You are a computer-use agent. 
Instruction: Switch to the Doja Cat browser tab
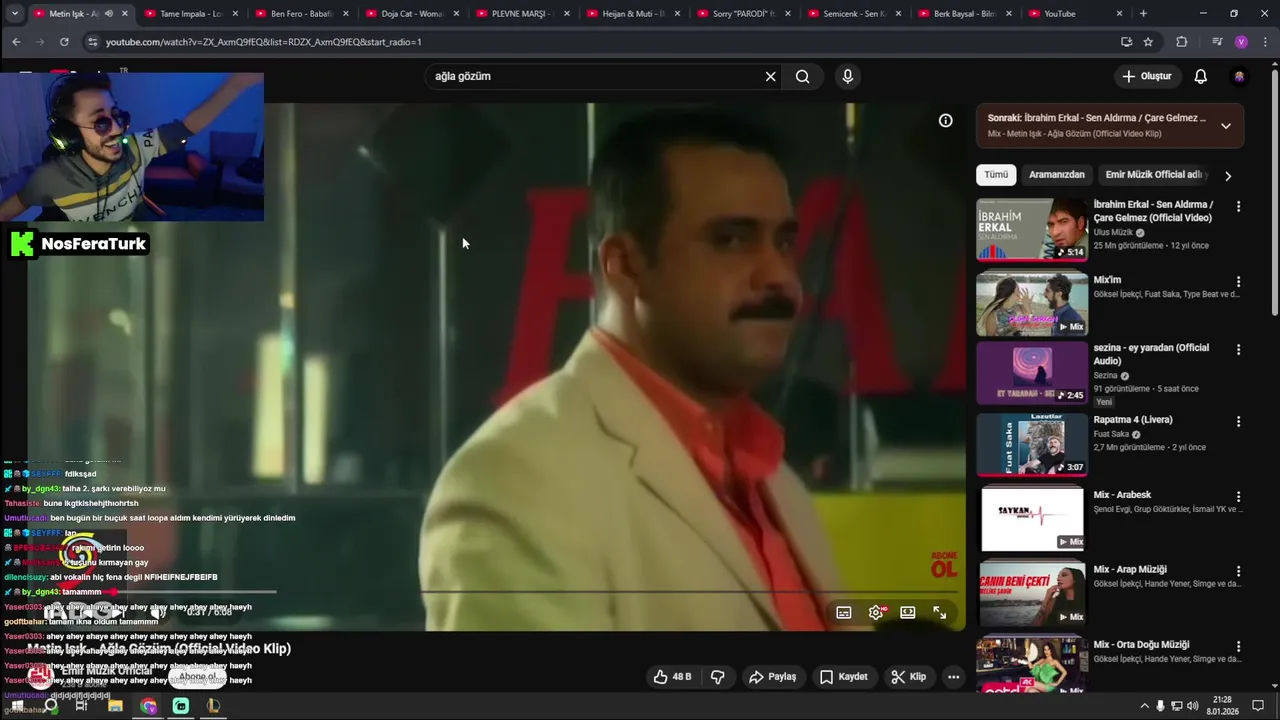412,14
